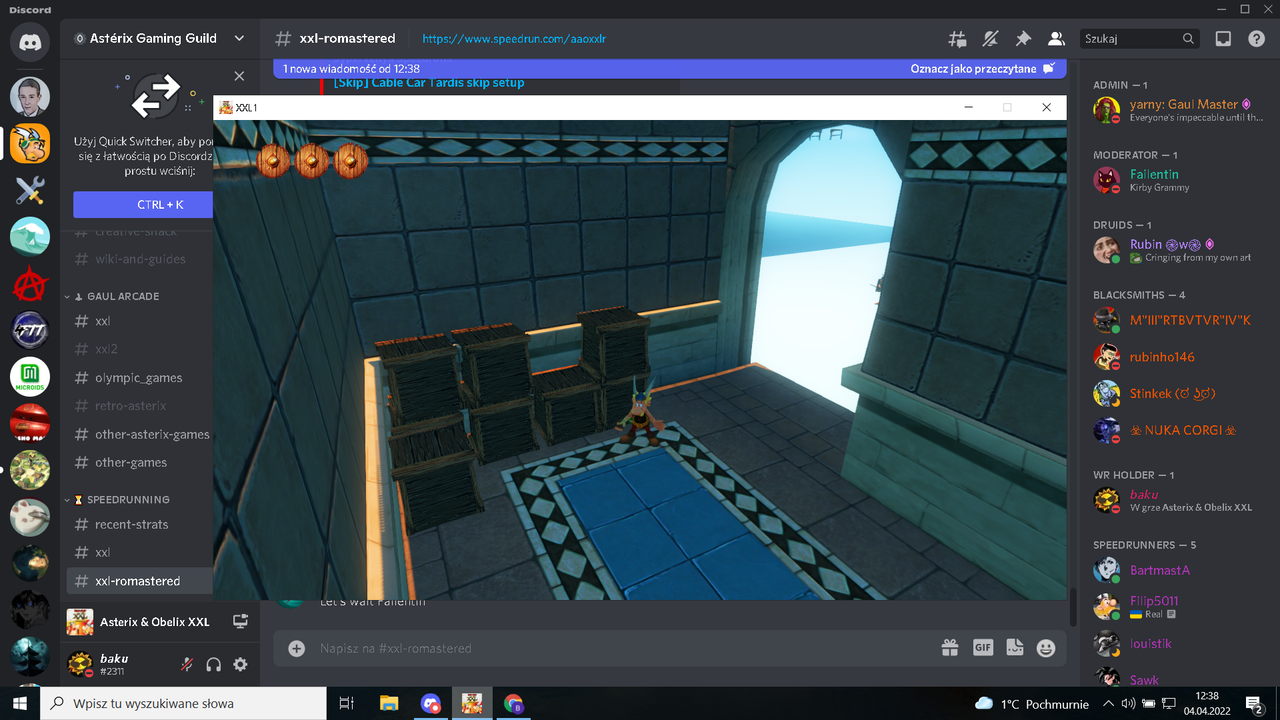Toggle headphone deafen in user panel
1280x720 pixels.
point(213,664)
